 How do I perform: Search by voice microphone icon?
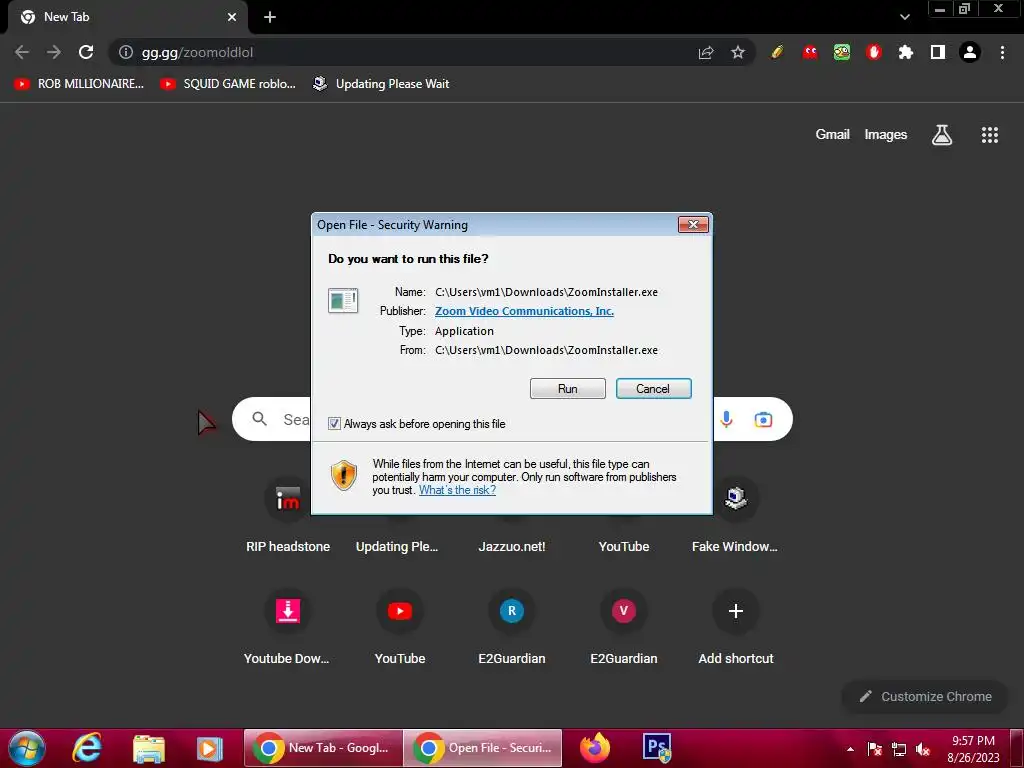726,419
